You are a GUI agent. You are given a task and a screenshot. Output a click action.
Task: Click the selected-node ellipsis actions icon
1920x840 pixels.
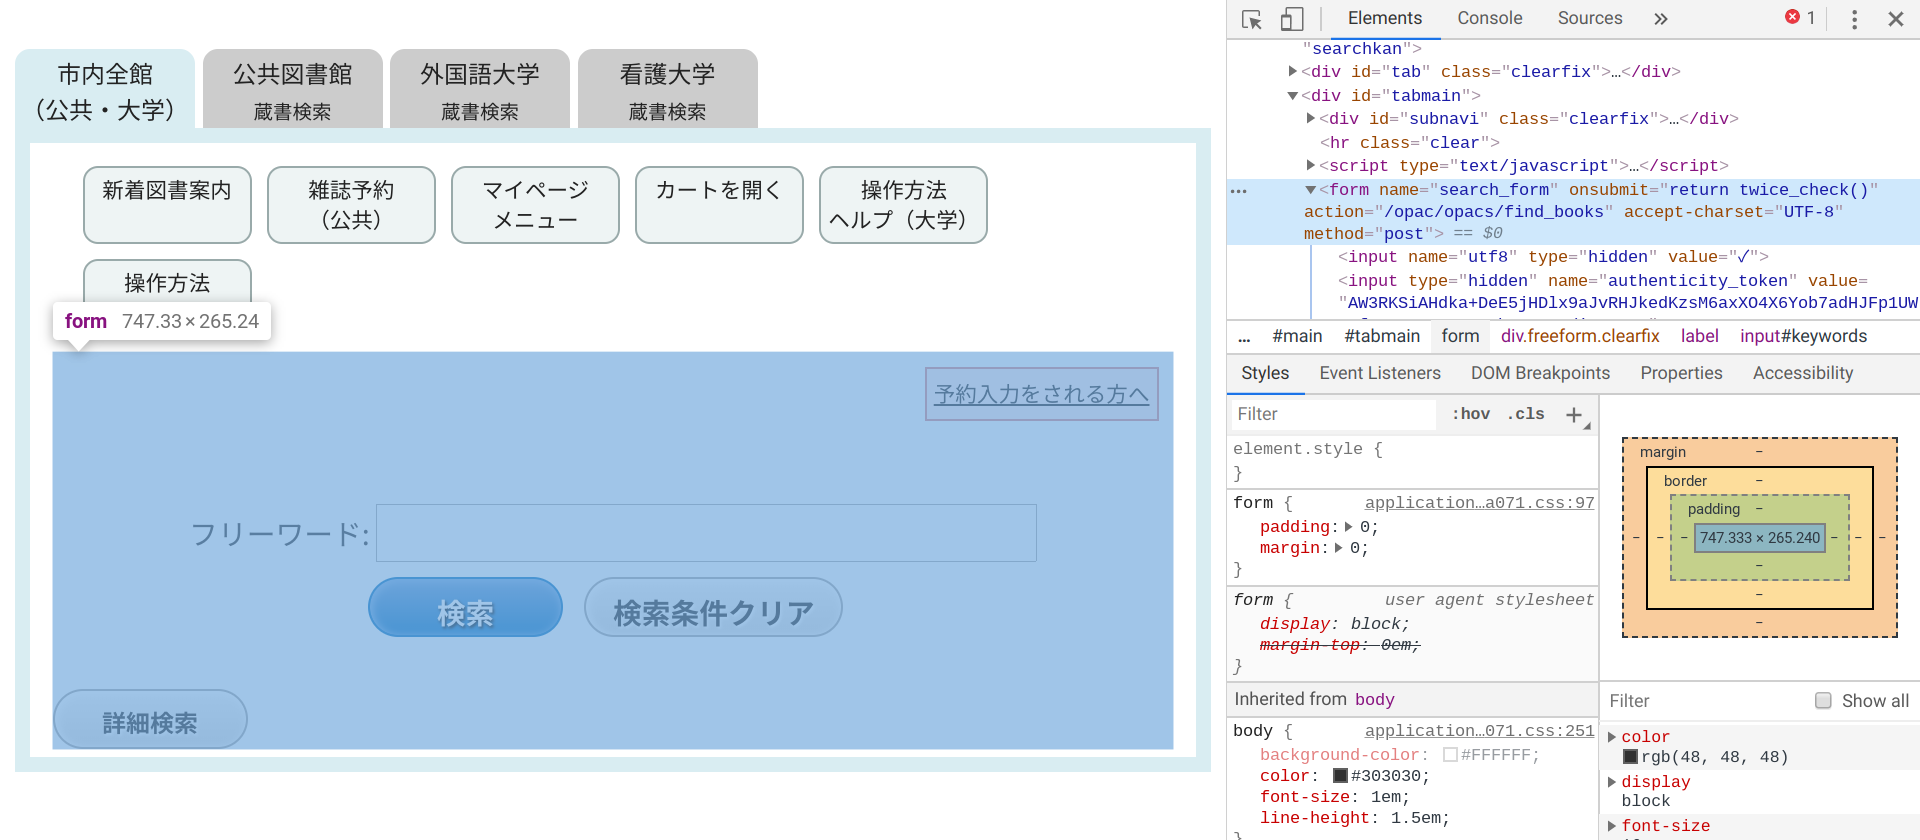pos(1239,190)
